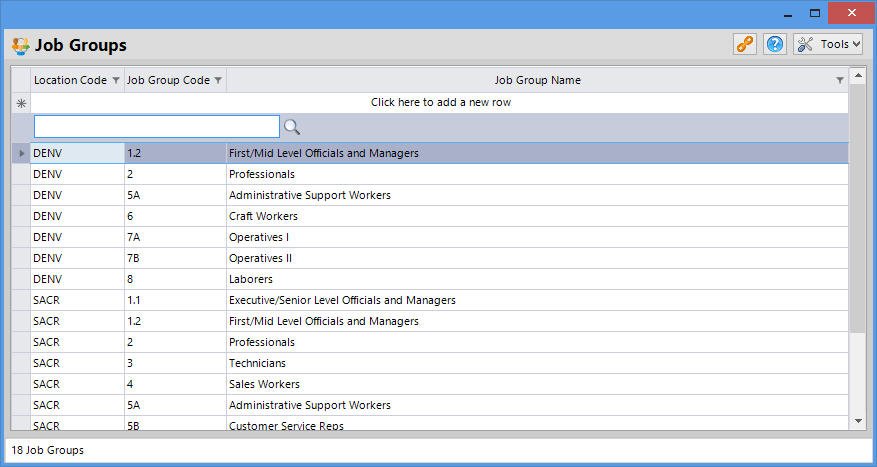Select Executive/Senior Level Officials and Managers cell

click(537, 300)
